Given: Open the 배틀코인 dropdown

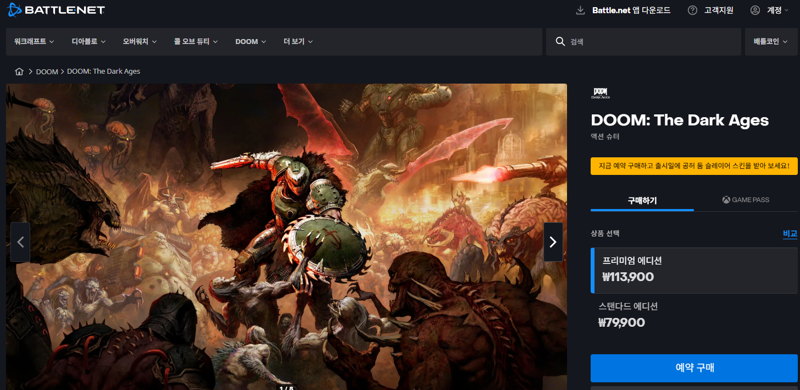Looking at the screenshot, I should (x=771, y=42).
